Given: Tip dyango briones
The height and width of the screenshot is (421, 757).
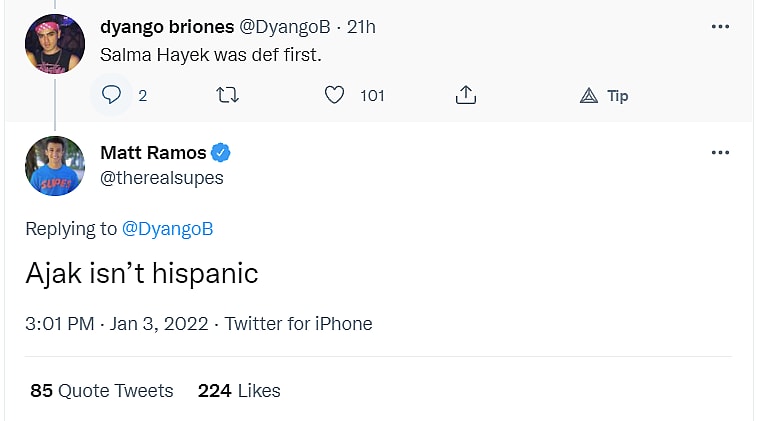Looking at the screenshot, I should click(605, 96).
